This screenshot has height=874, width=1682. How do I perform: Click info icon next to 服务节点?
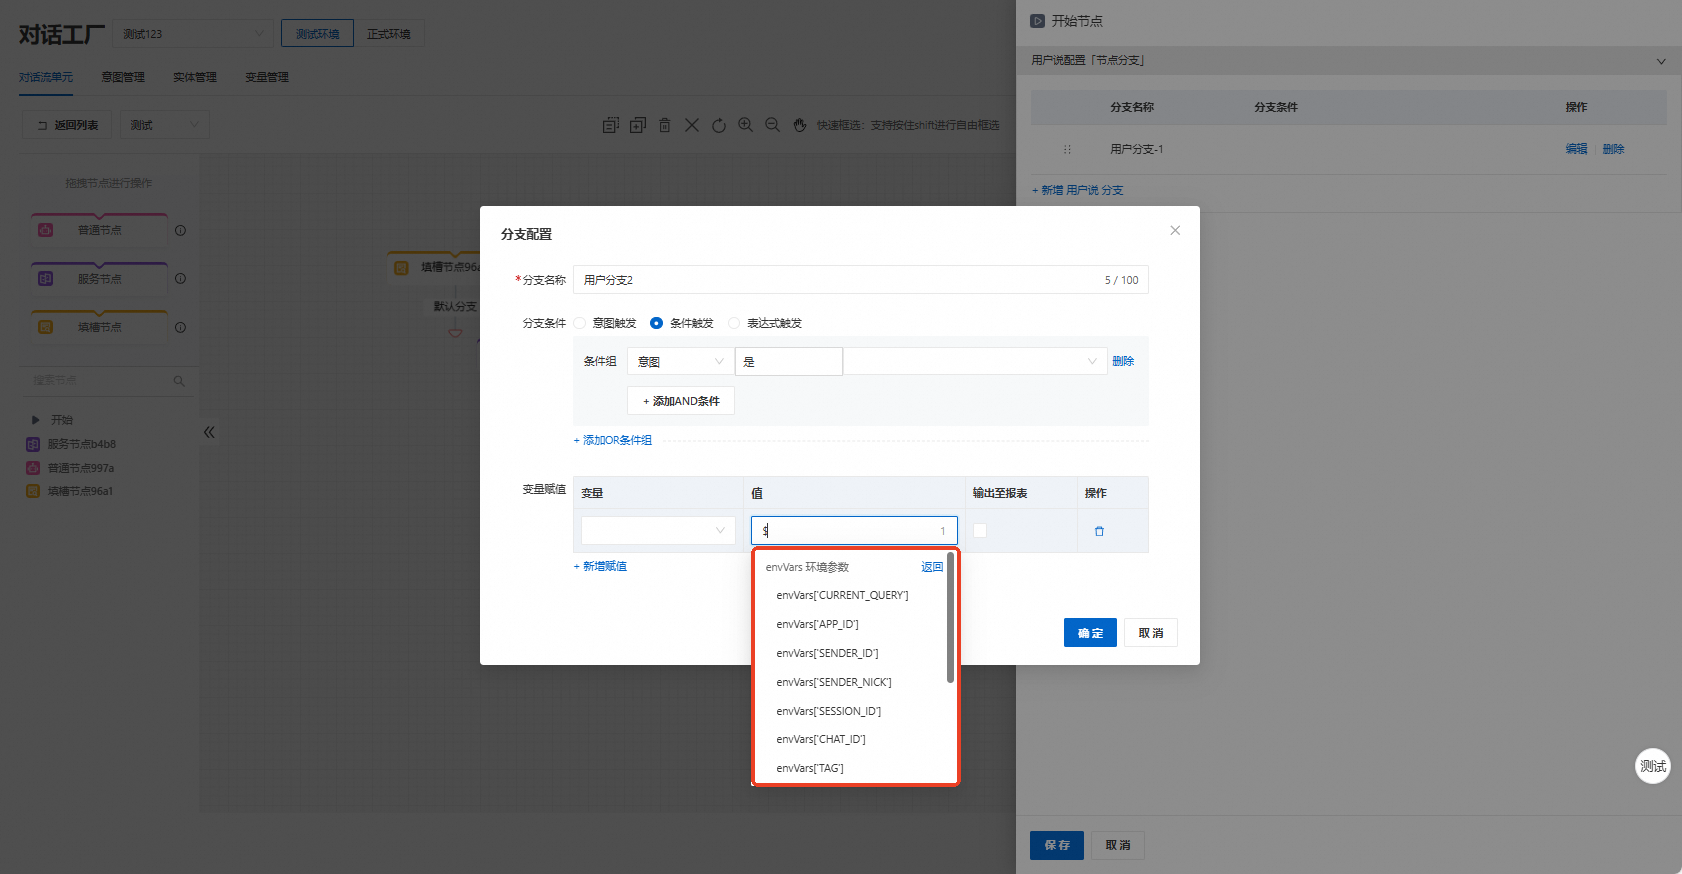coord(181,279)
